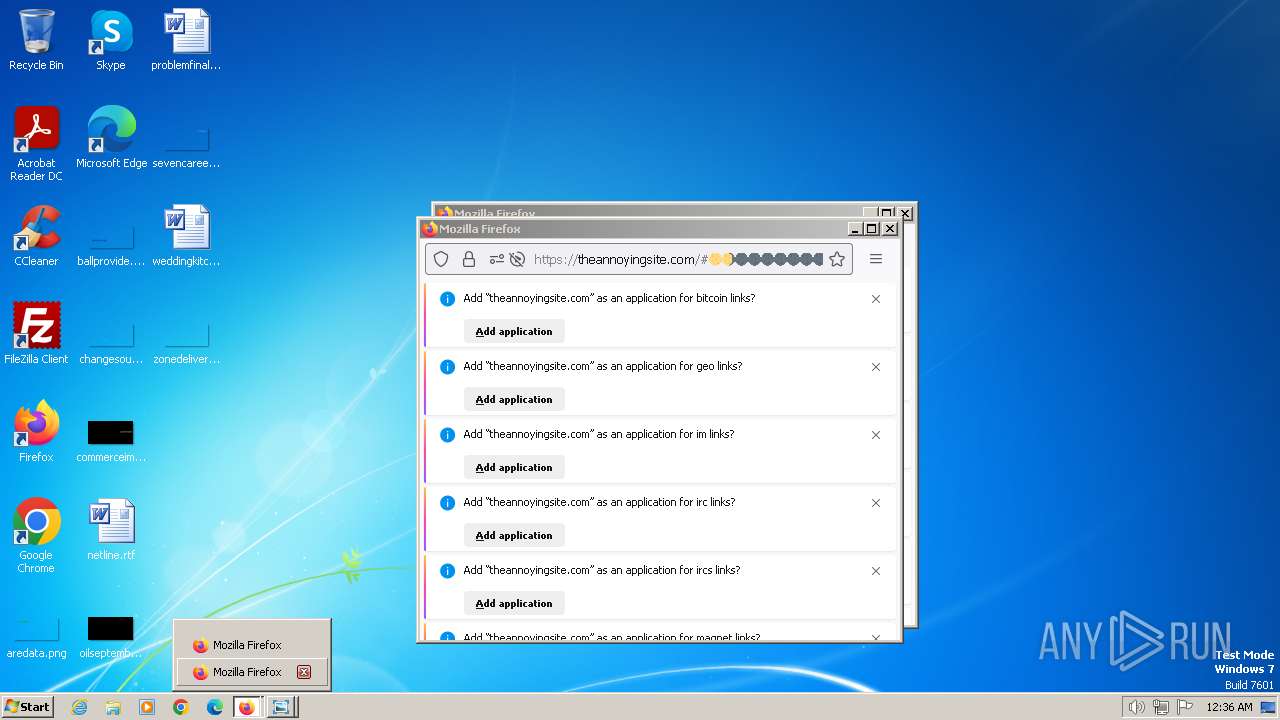Launch Chrome from the taskbar
This screenshot has width=1280, height=720.
[x=181, y=707]
